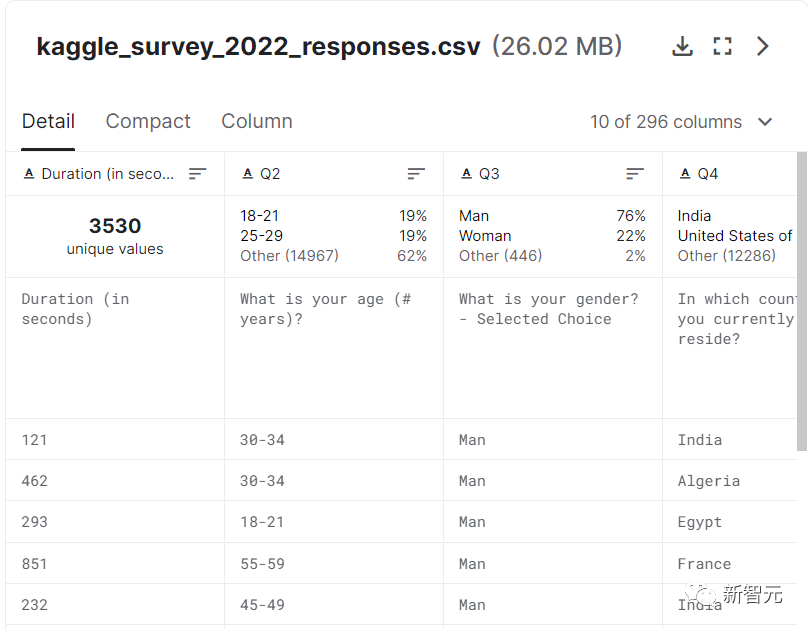Select the Detail tab

[48, 121]
